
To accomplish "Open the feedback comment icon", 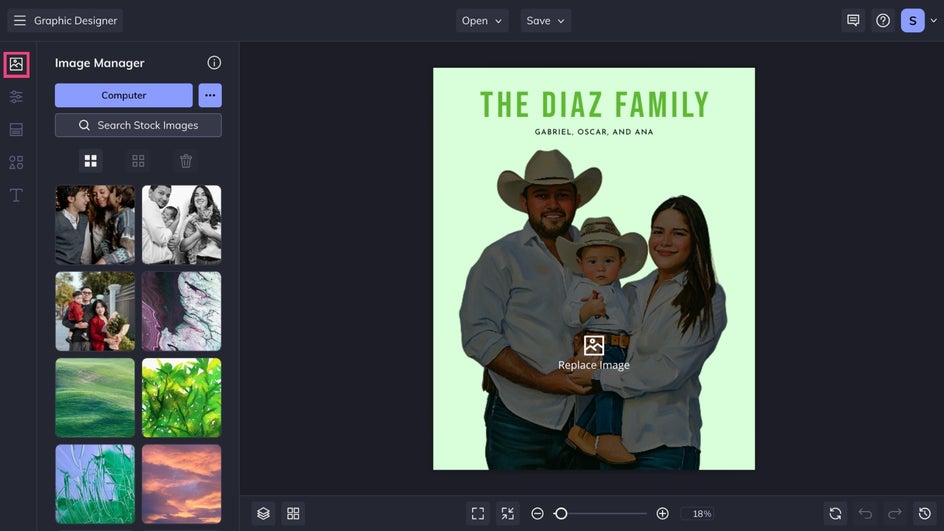I will click(x=853, y=20).
